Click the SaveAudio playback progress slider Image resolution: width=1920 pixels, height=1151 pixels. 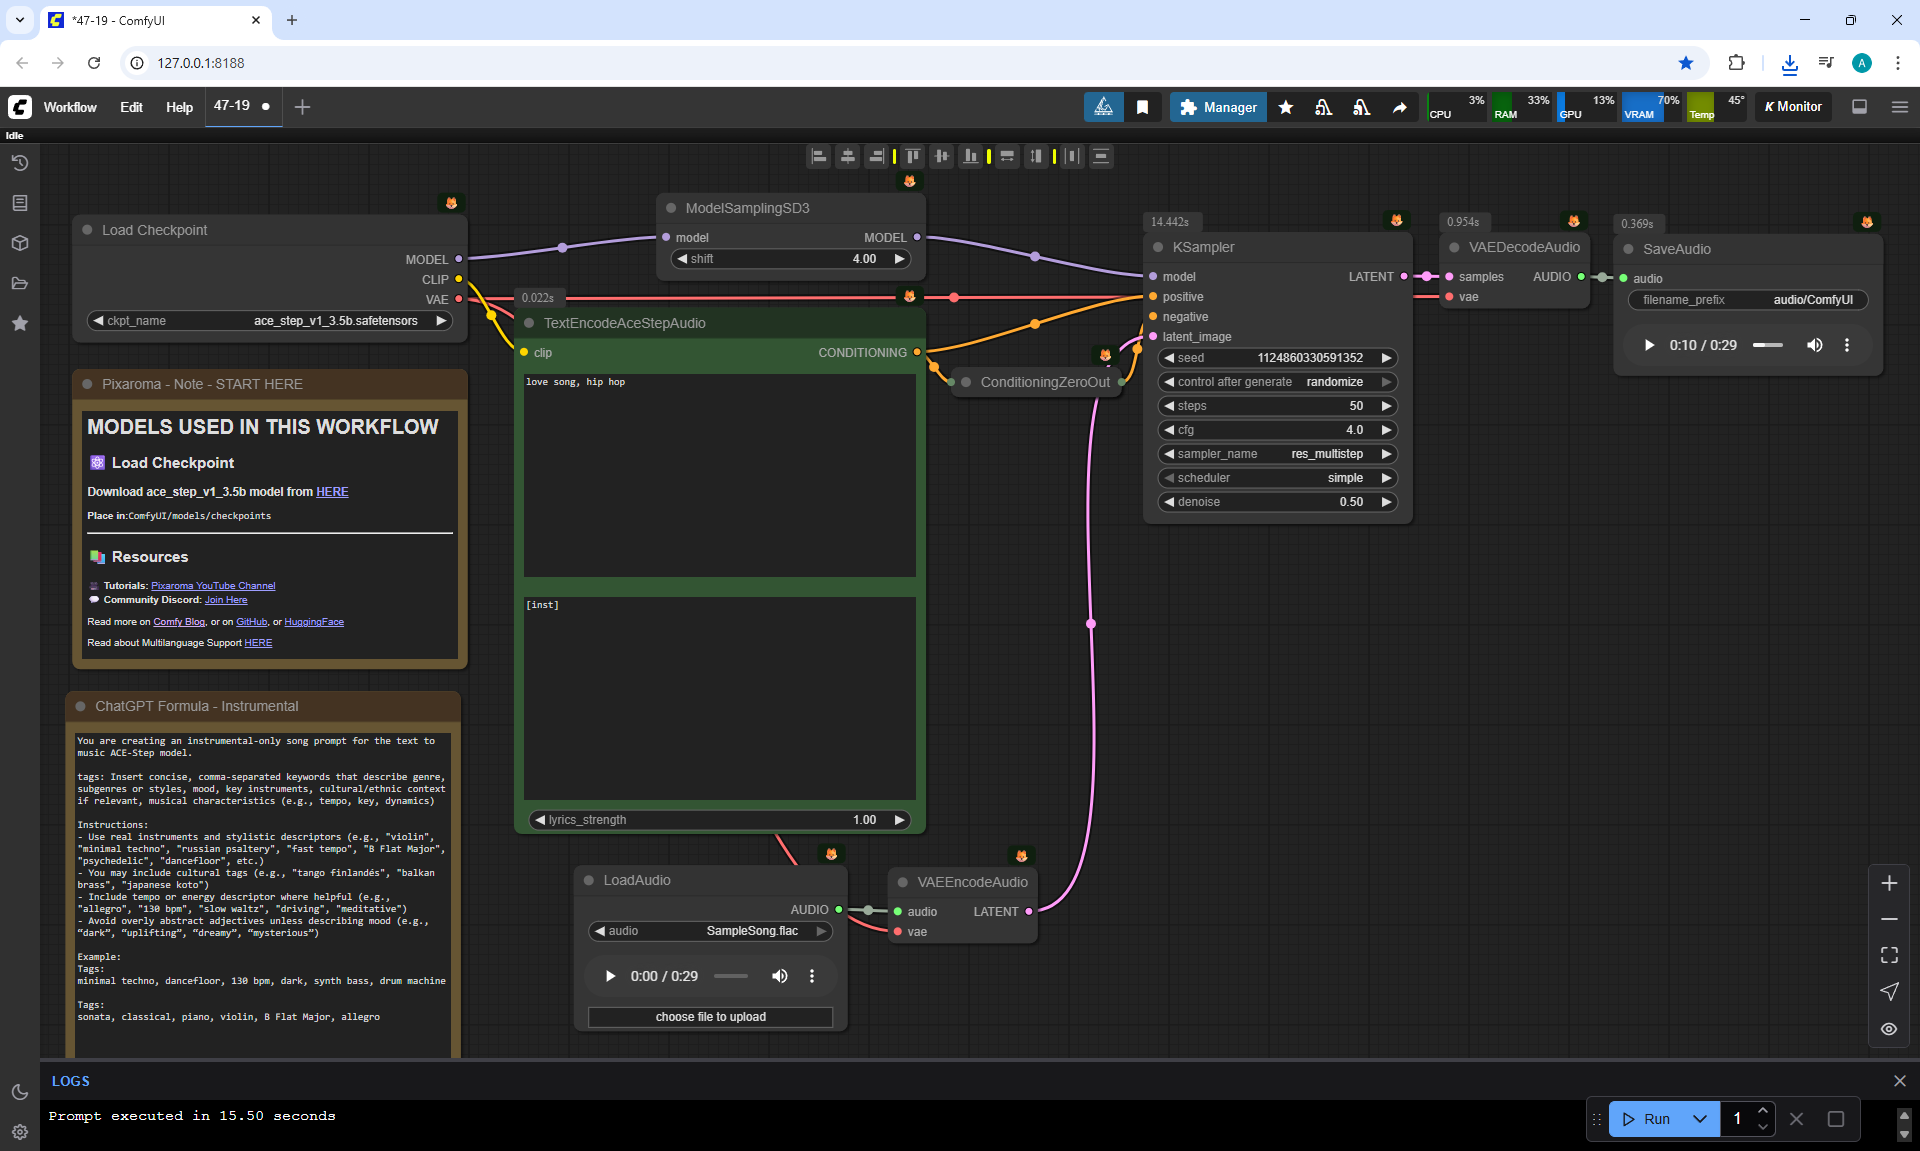[x=1768, y=345]
